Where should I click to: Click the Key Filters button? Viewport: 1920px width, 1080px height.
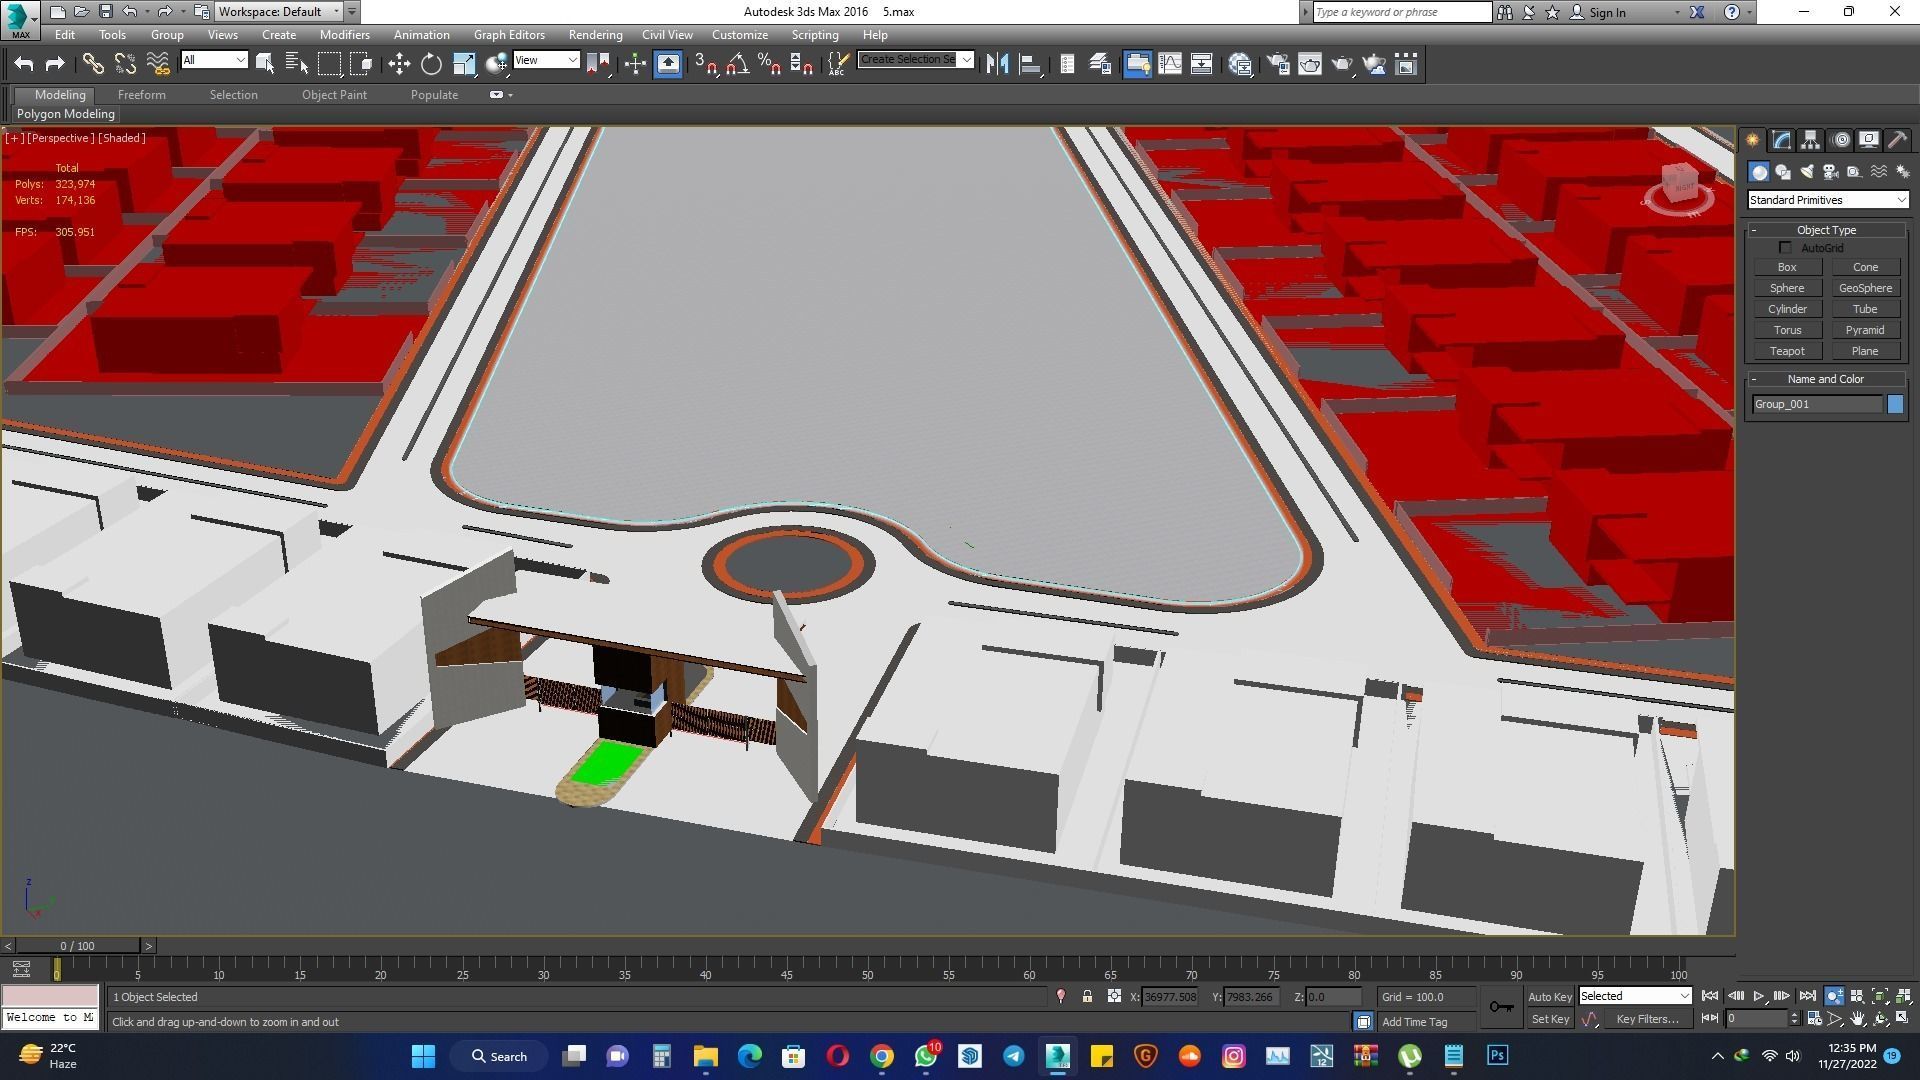(1648, 1018)
